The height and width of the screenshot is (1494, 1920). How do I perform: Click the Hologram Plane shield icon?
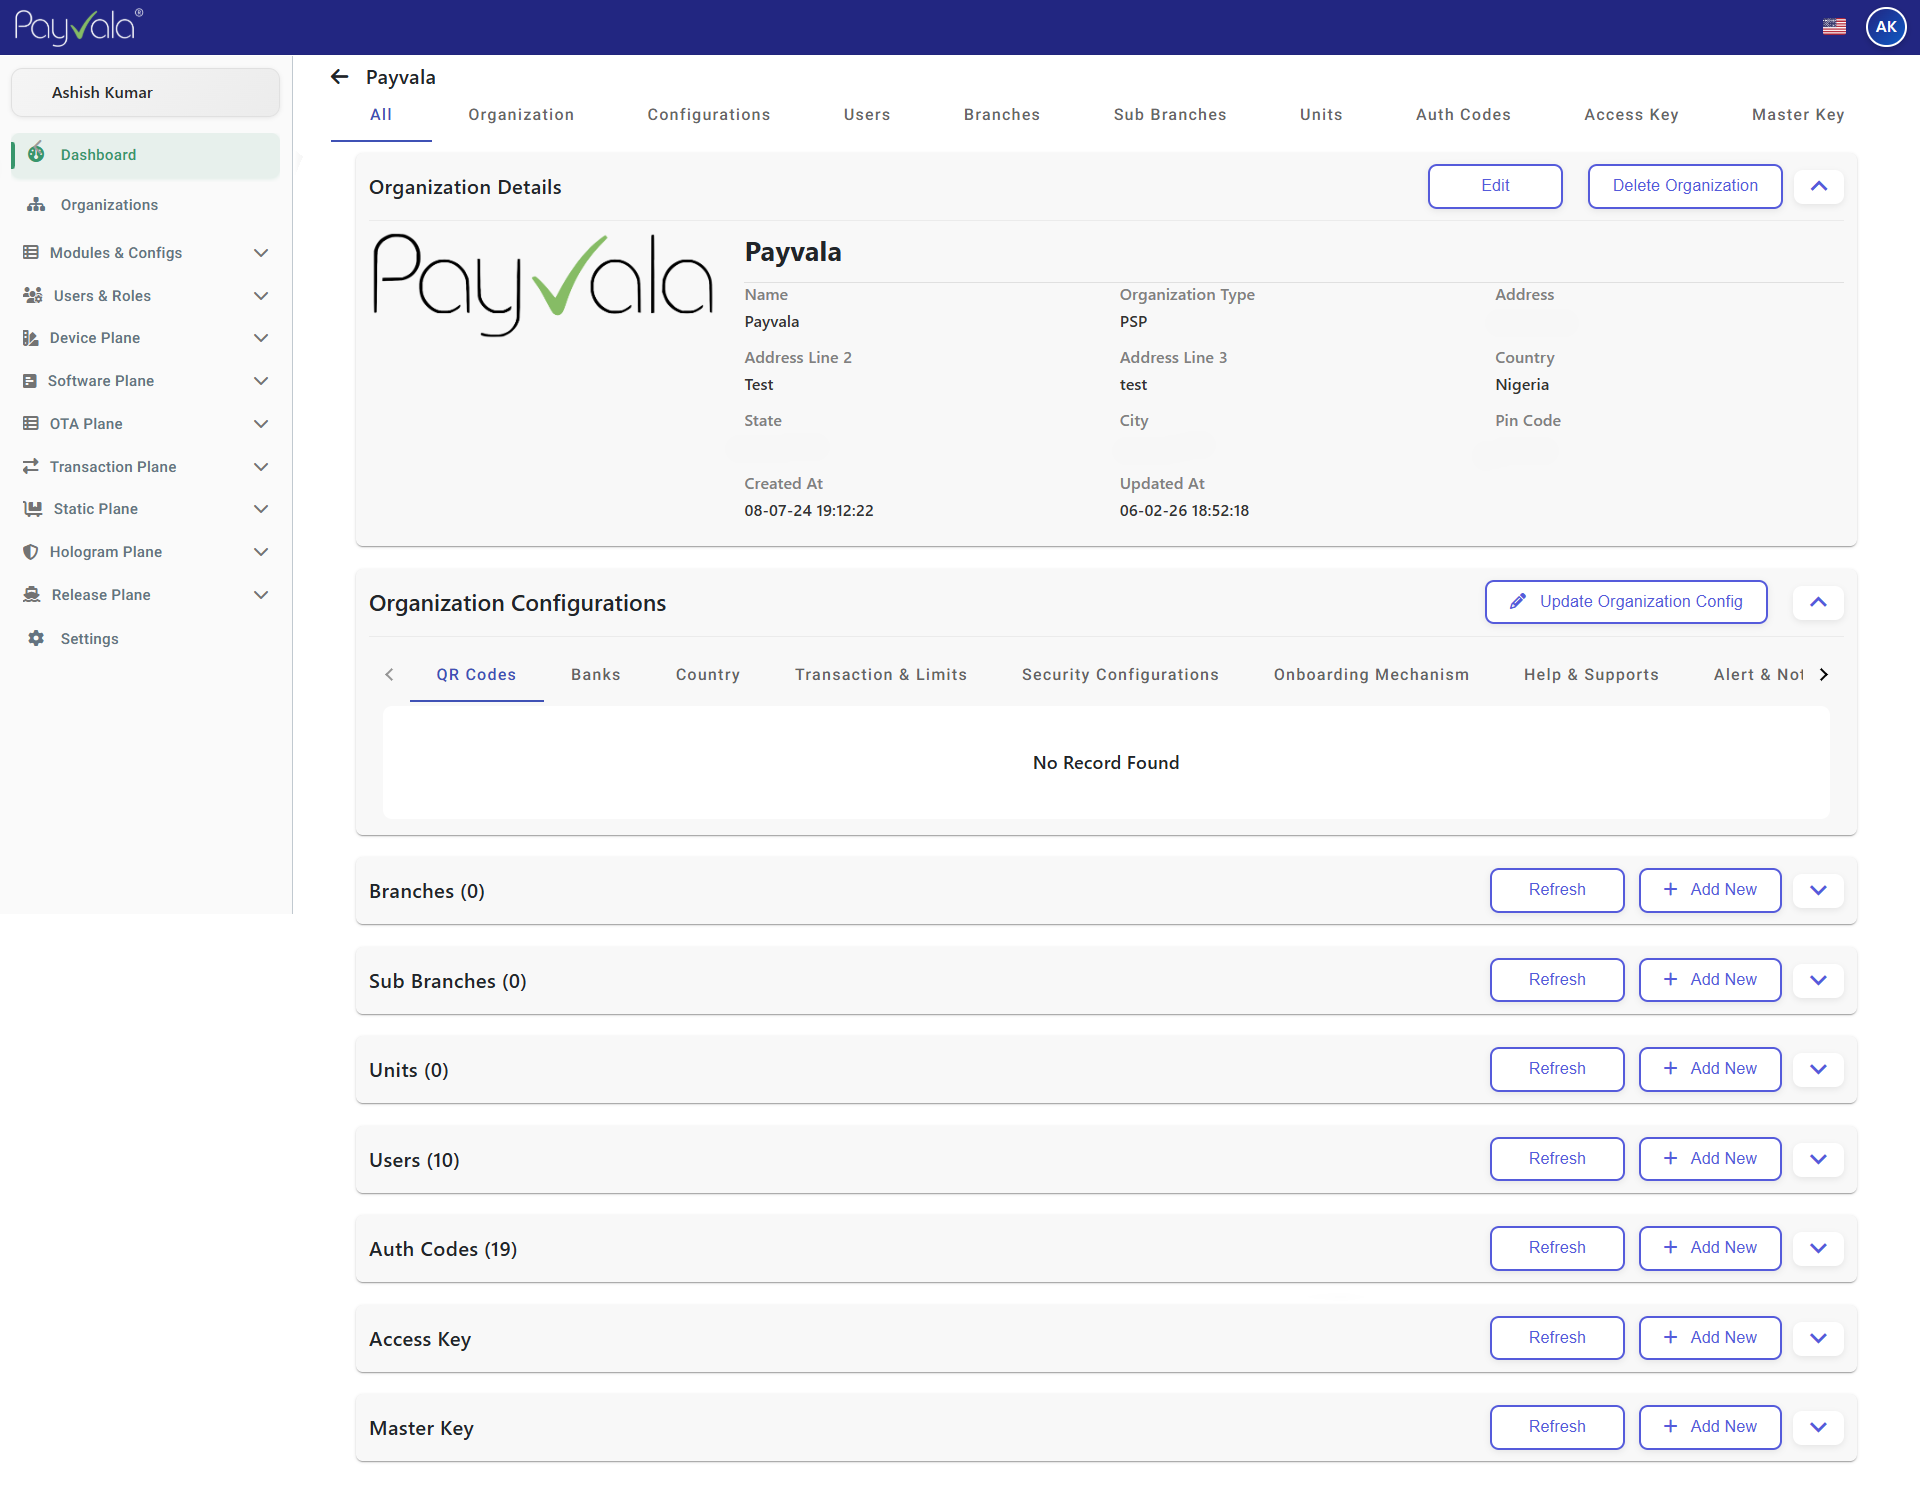point(31,552)
